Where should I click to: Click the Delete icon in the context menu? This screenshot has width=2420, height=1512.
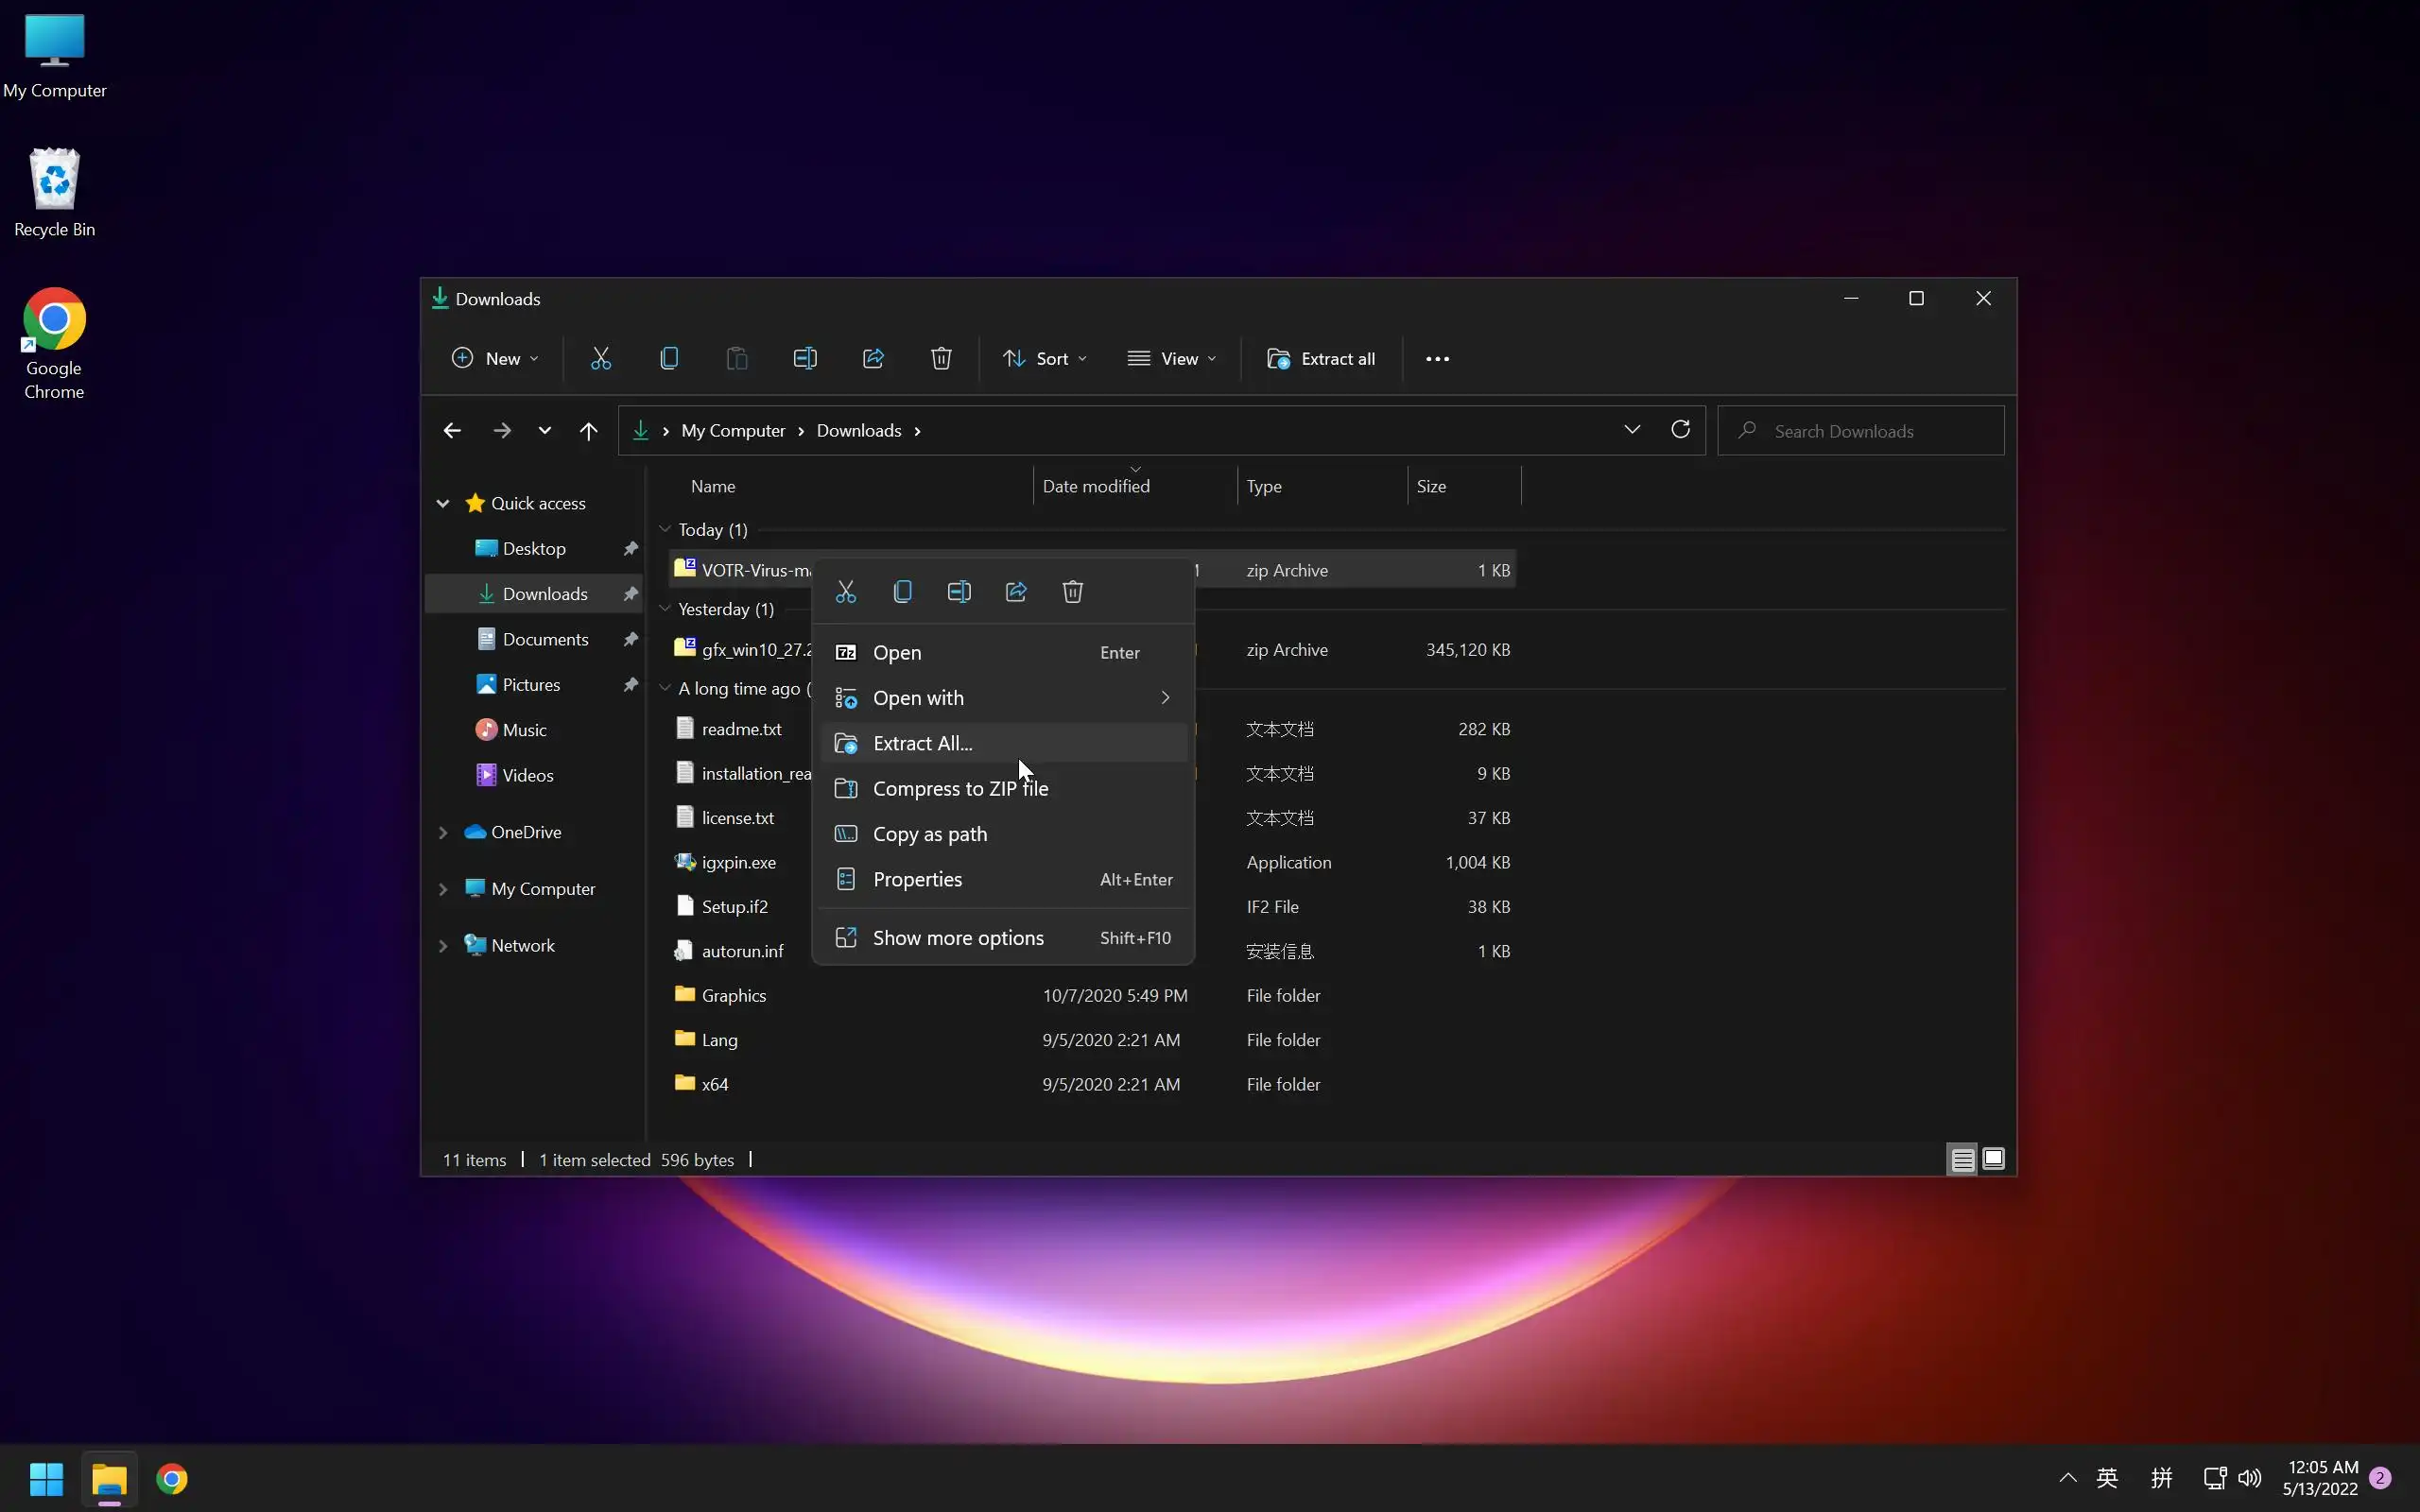click(x=1072, y=592)
